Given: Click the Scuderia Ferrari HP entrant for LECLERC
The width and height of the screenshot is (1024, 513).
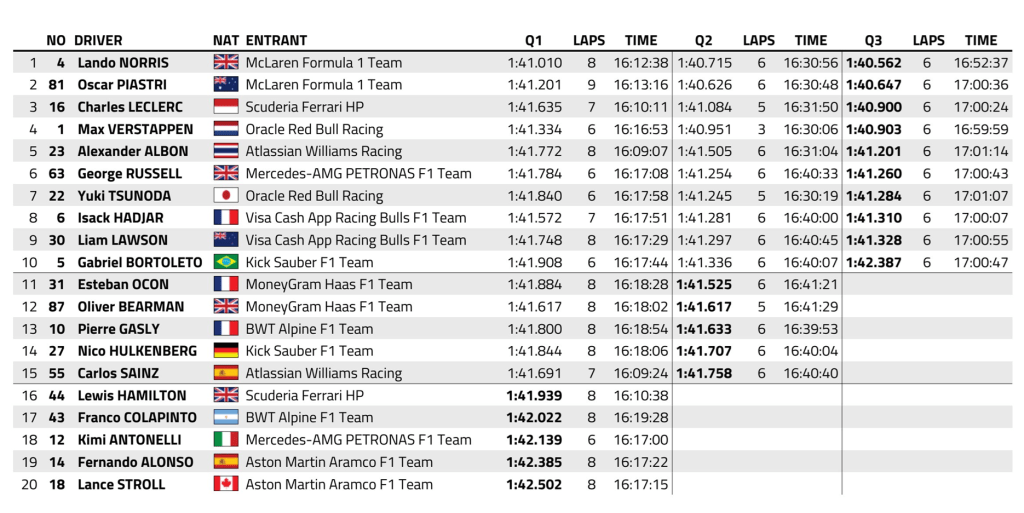Looking at the screenshot, I should tap(305, 107).
